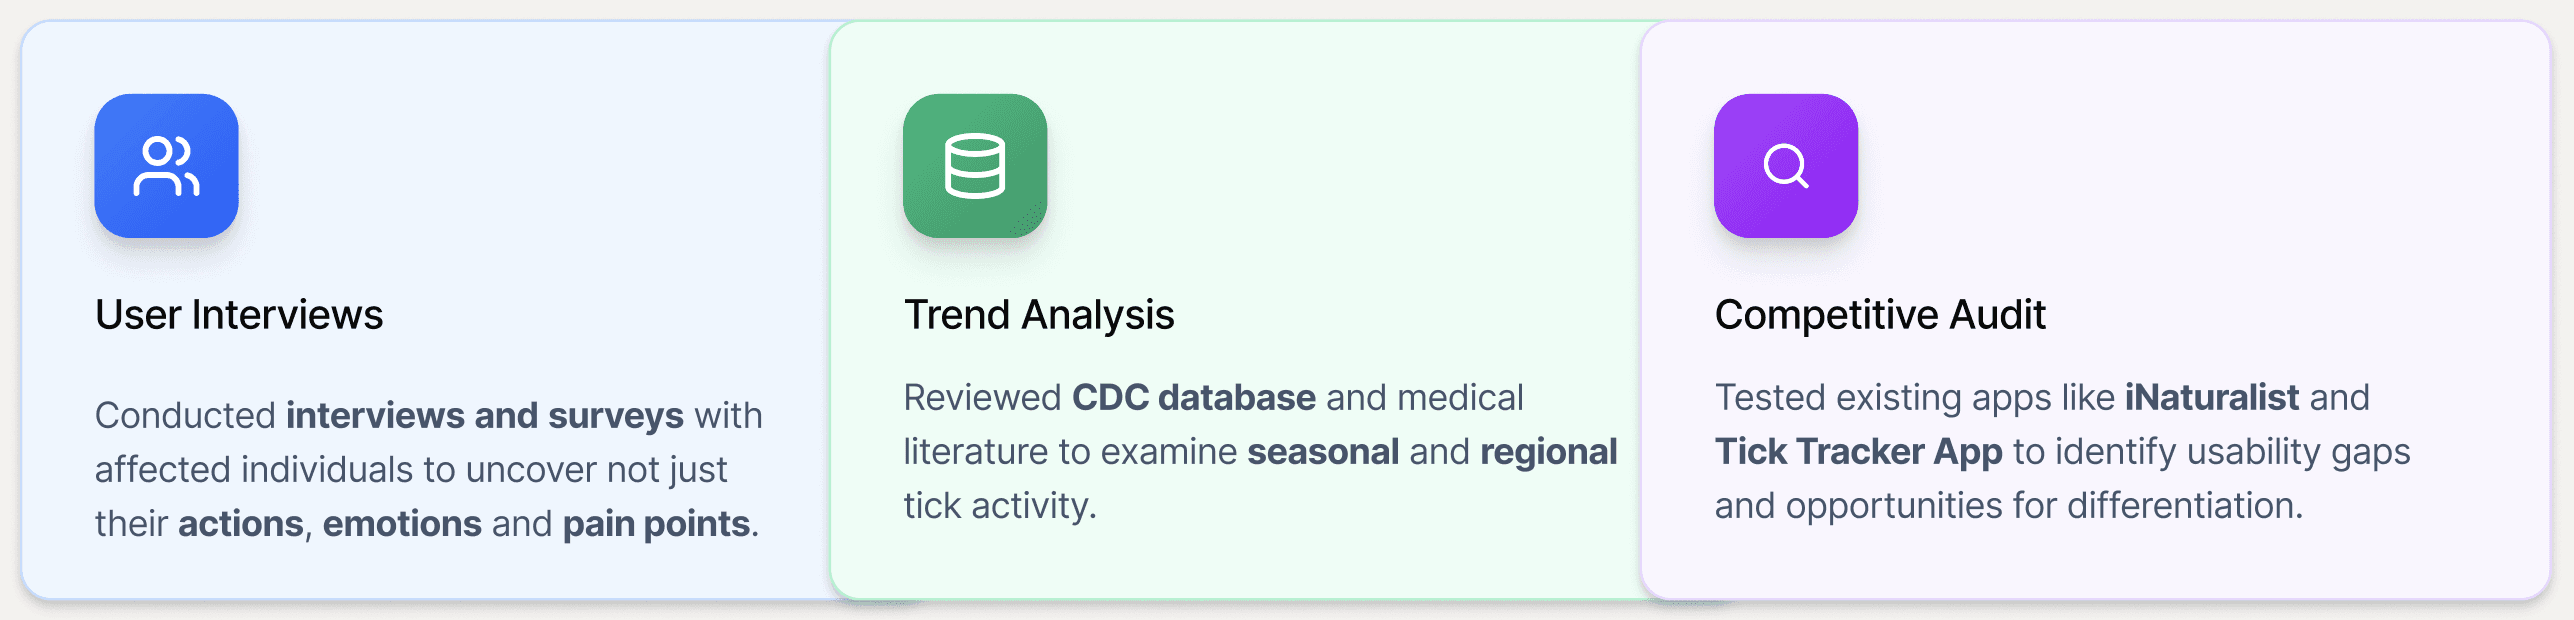Image resolution: width=2574 pixels, height=620 pixels.
Task: Click bold words 'pain points'
Action: (x=657, y=524)
